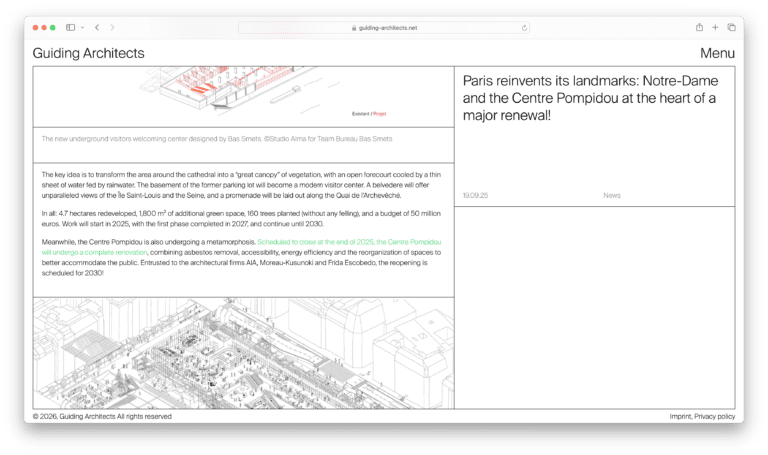
Task: Go forward with the forward arrow
Action: 112,27
